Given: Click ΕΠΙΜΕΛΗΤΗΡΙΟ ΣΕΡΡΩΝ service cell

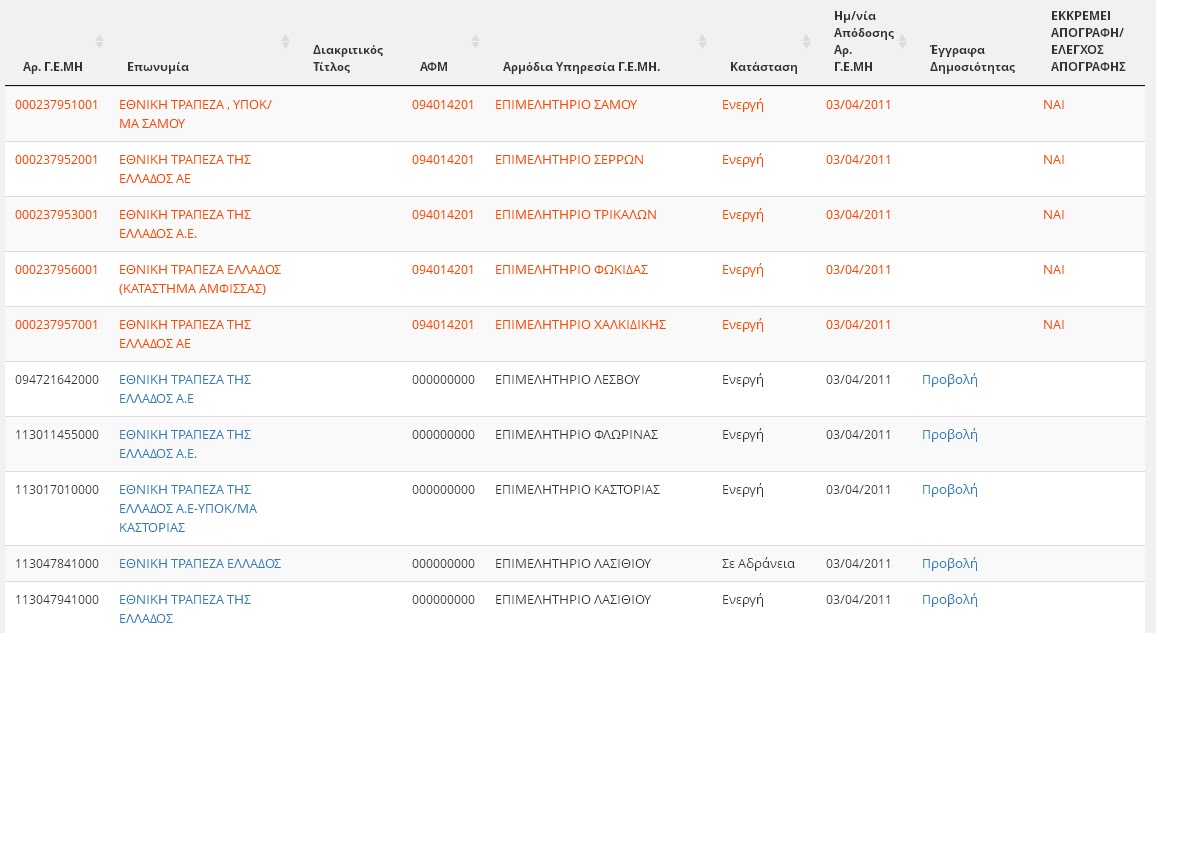Looking at the screenshot, I should 569,160.
